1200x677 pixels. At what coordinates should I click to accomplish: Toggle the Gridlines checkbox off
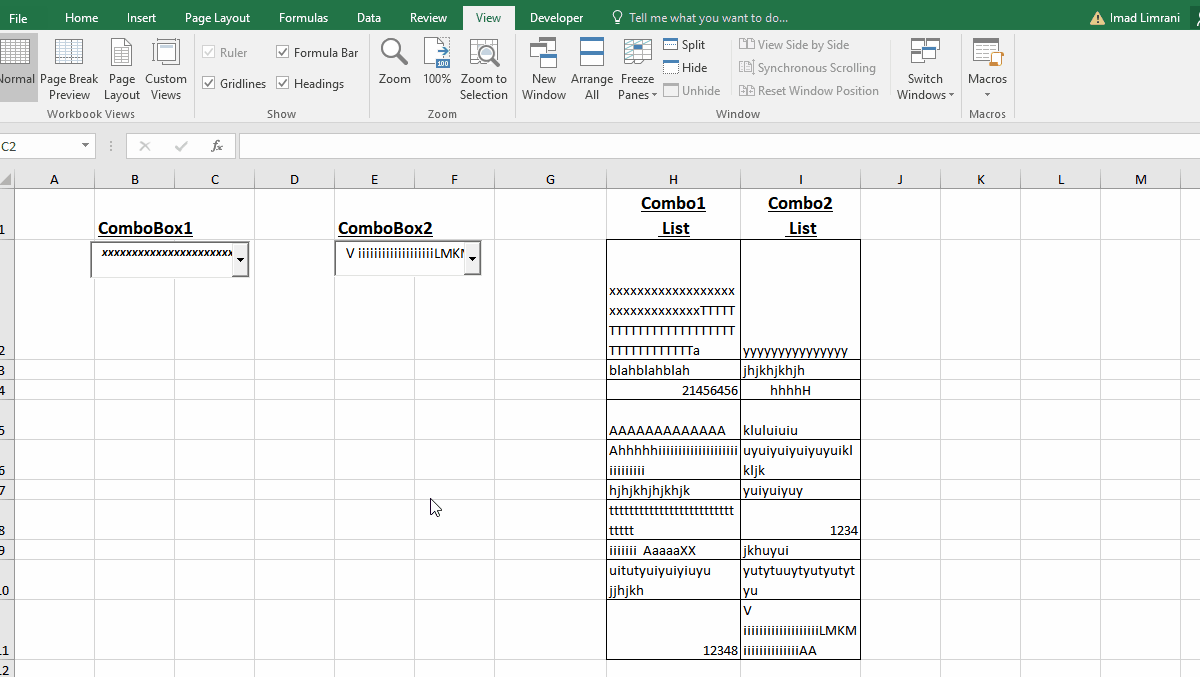pos(209,83)
